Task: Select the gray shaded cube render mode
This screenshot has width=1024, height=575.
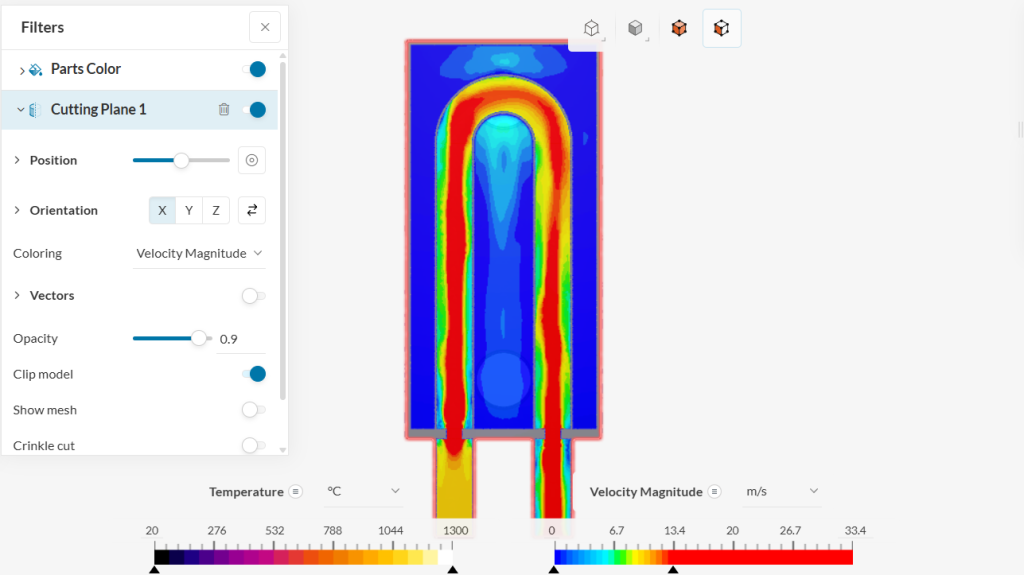Action: coord(635,29)
